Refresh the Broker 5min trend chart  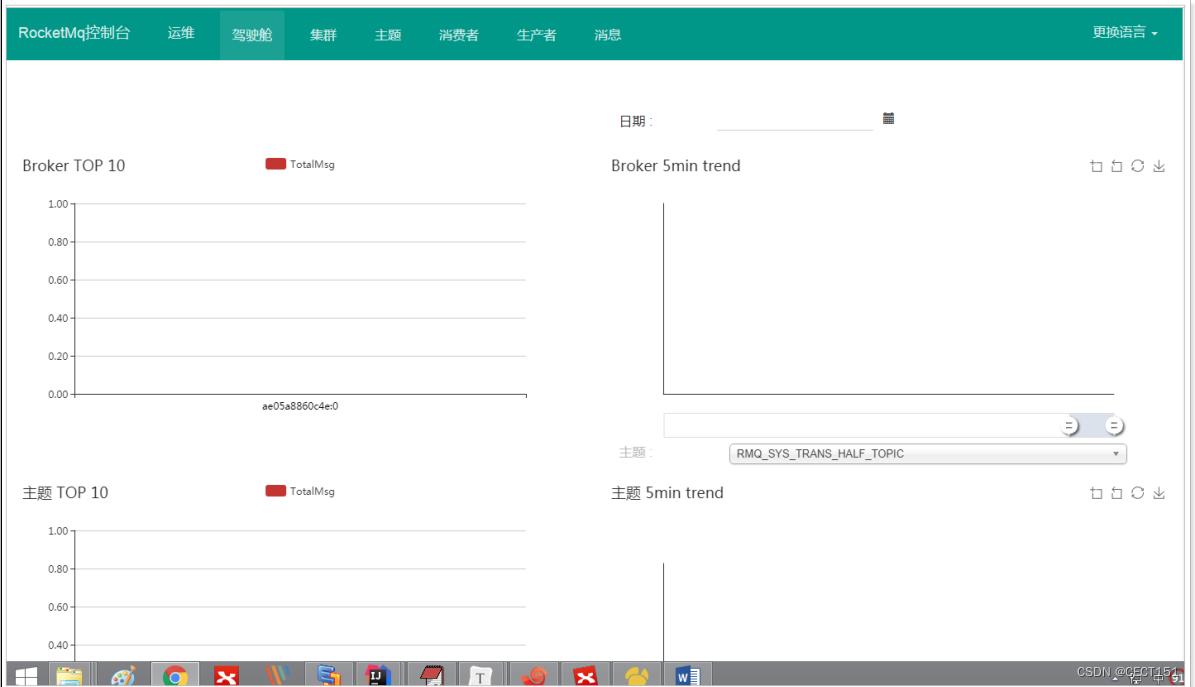pyautogui.click(x=1138, y=166)
